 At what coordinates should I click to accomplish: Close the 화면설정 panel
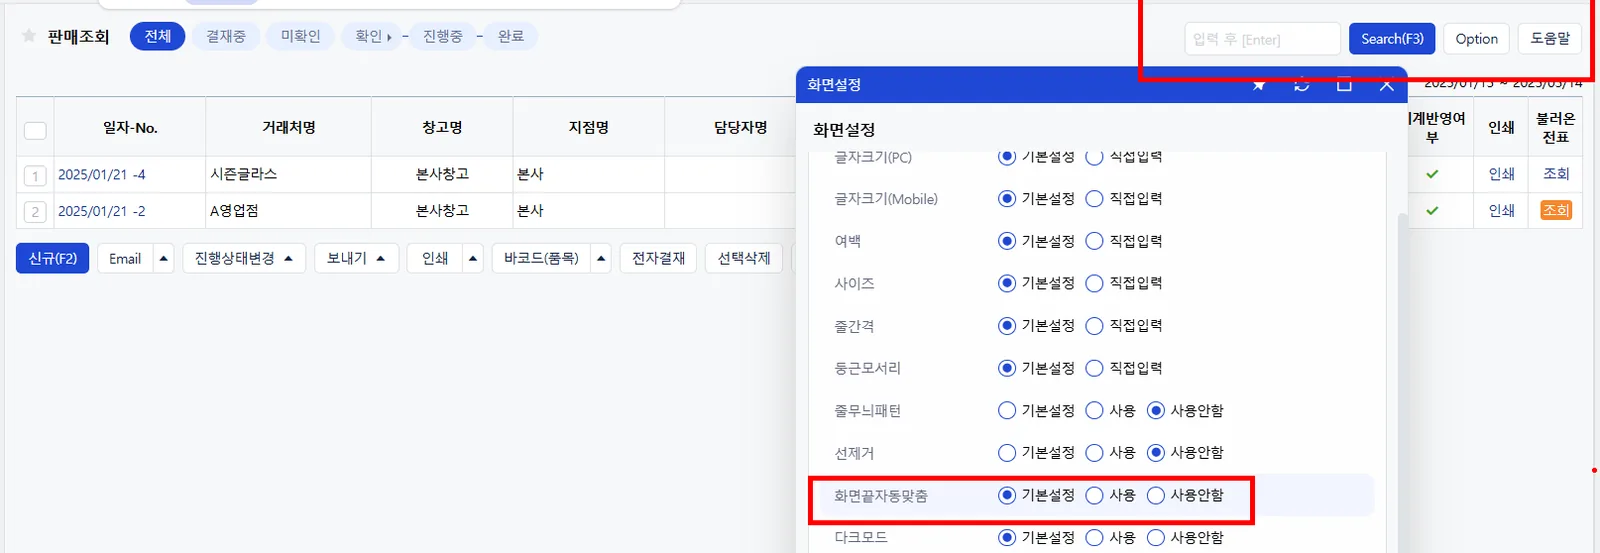click(x=1386, y=85)
